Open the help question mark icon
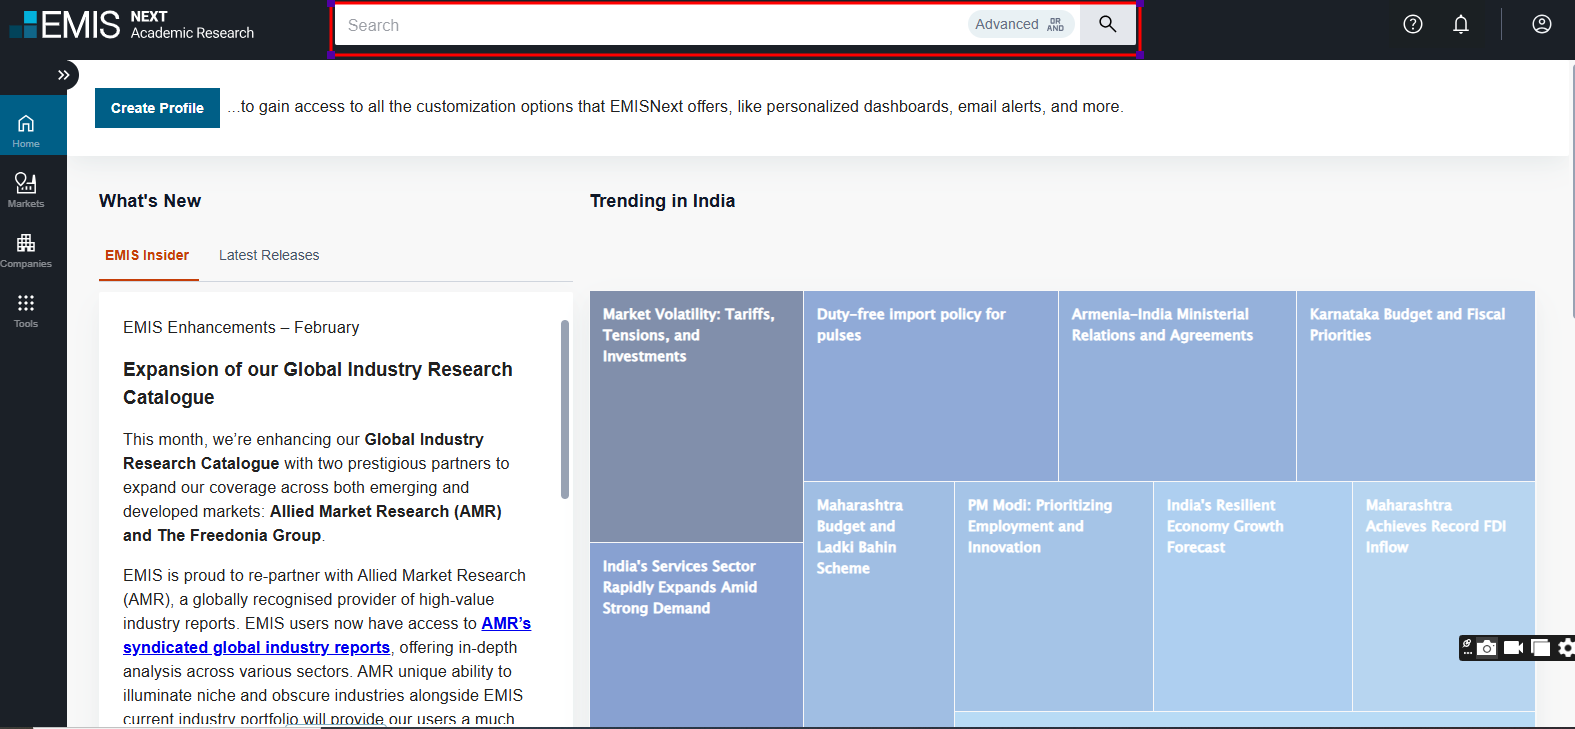 pos(1412,24)
